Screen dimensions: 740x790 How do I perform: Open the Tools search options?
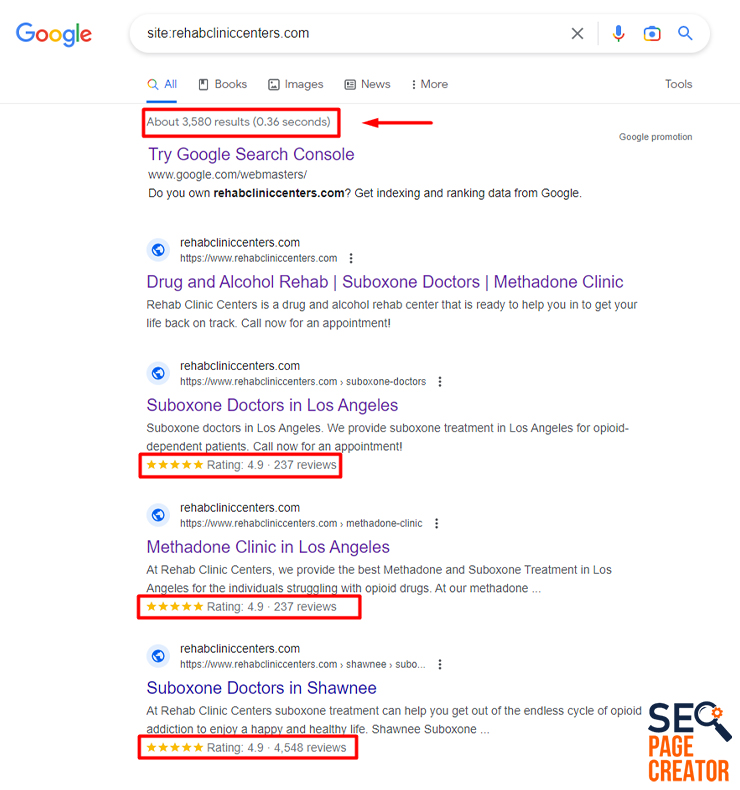[x=679, y=84]
